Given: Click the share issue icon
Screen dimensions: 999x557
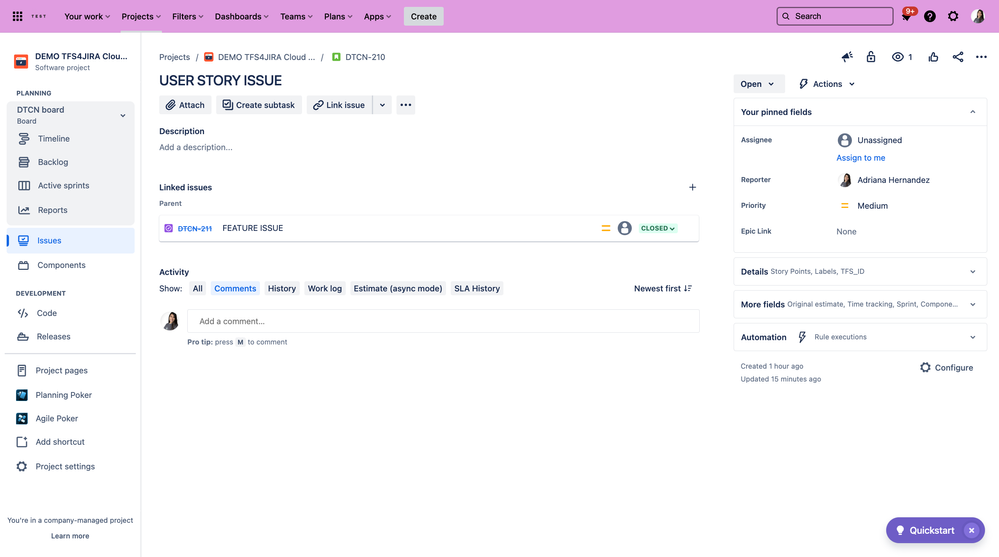Looking at the screenshot, I should coord(958,57).
